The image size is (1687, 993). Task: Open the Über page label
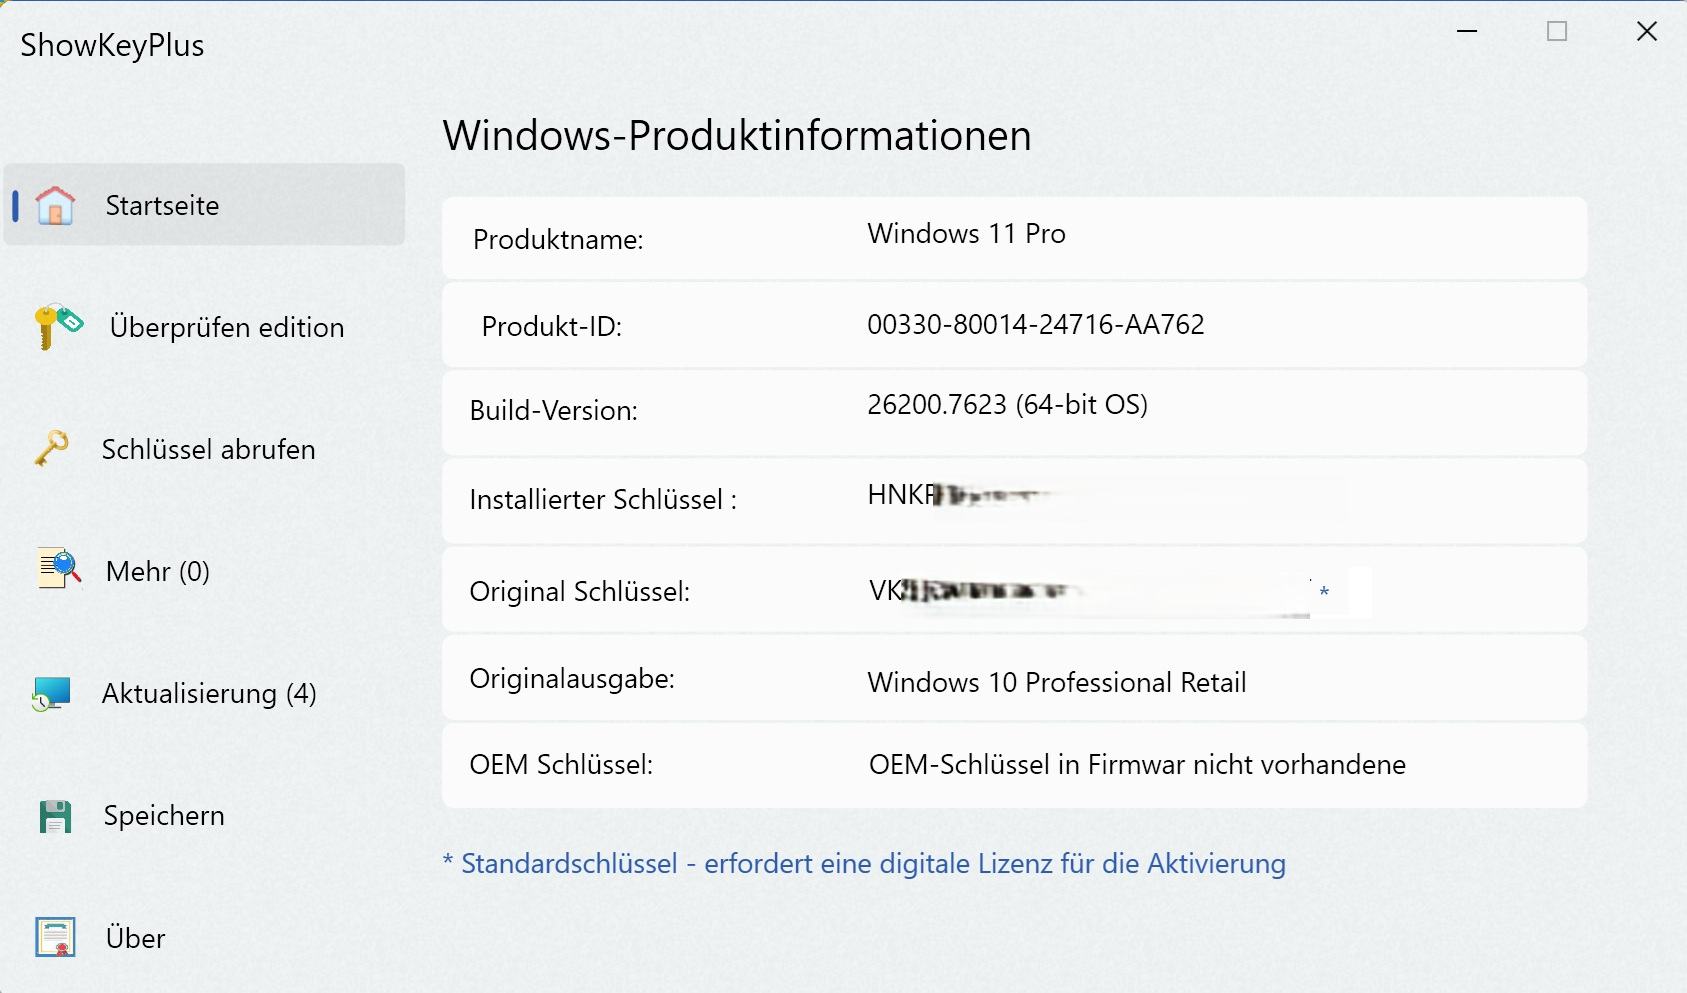coord(136,938)
